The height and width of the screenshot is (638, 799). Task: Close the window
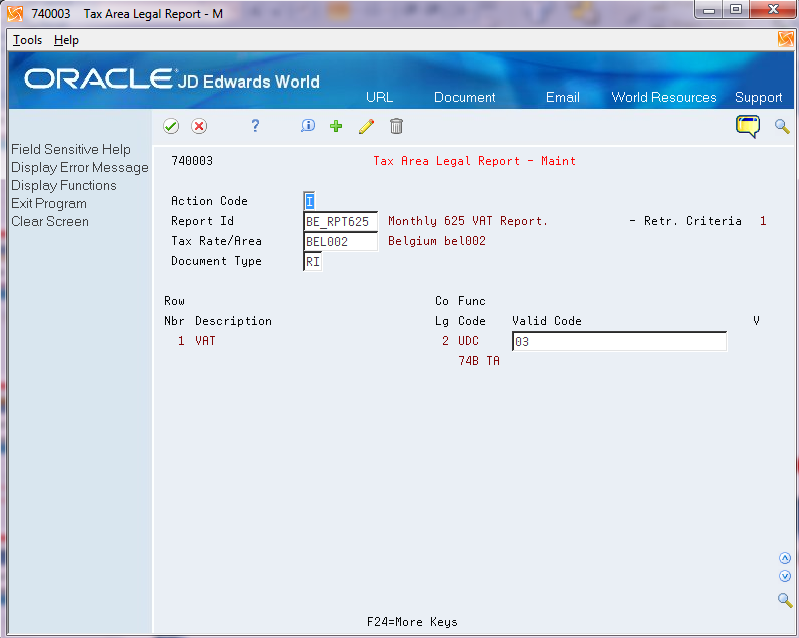click(x=773, y=9)
